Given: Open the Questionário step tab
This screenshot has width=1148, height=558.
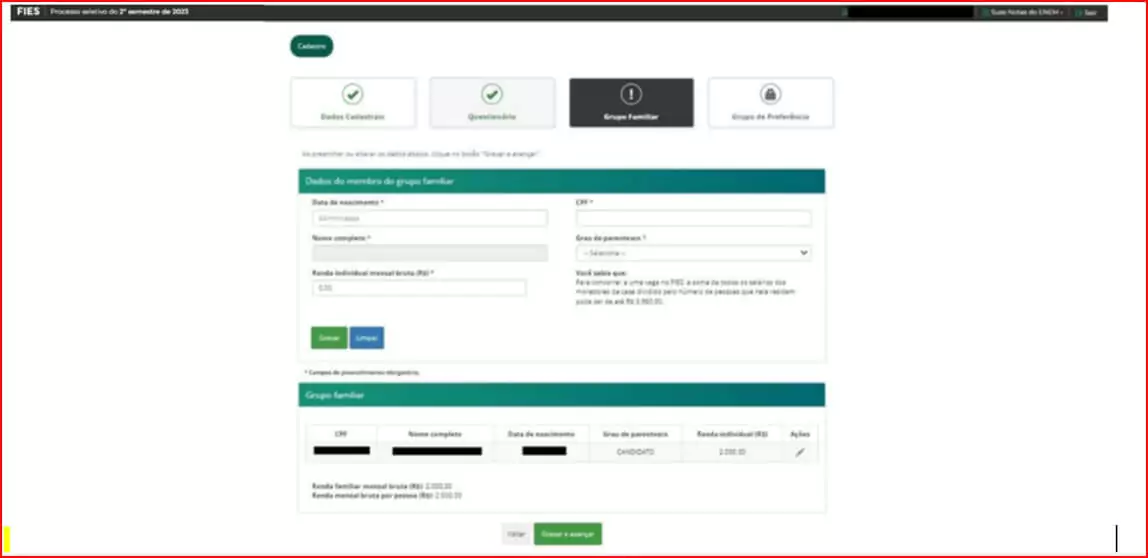Looking at the screenshot, I should (492, 103).
